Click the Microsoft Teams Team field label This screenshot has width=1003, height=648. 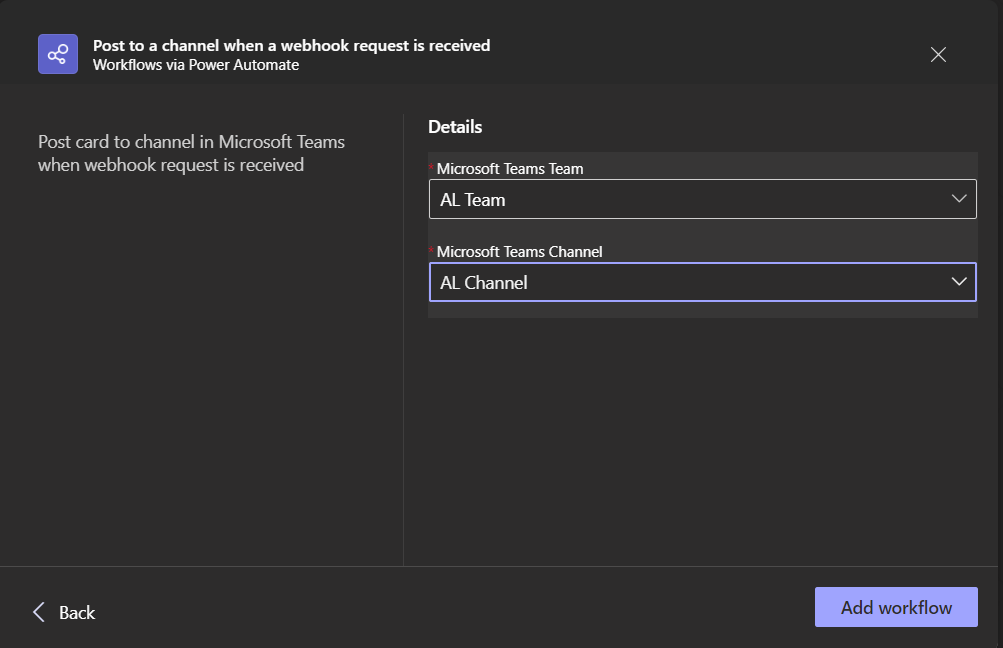(x=510, y=168)
